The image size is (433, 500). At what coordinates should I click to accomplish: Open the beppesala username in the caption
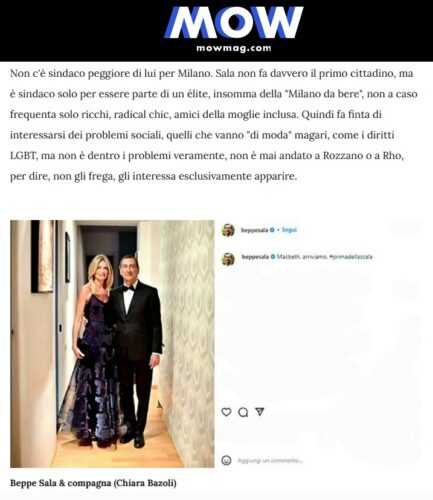point(255,257)
